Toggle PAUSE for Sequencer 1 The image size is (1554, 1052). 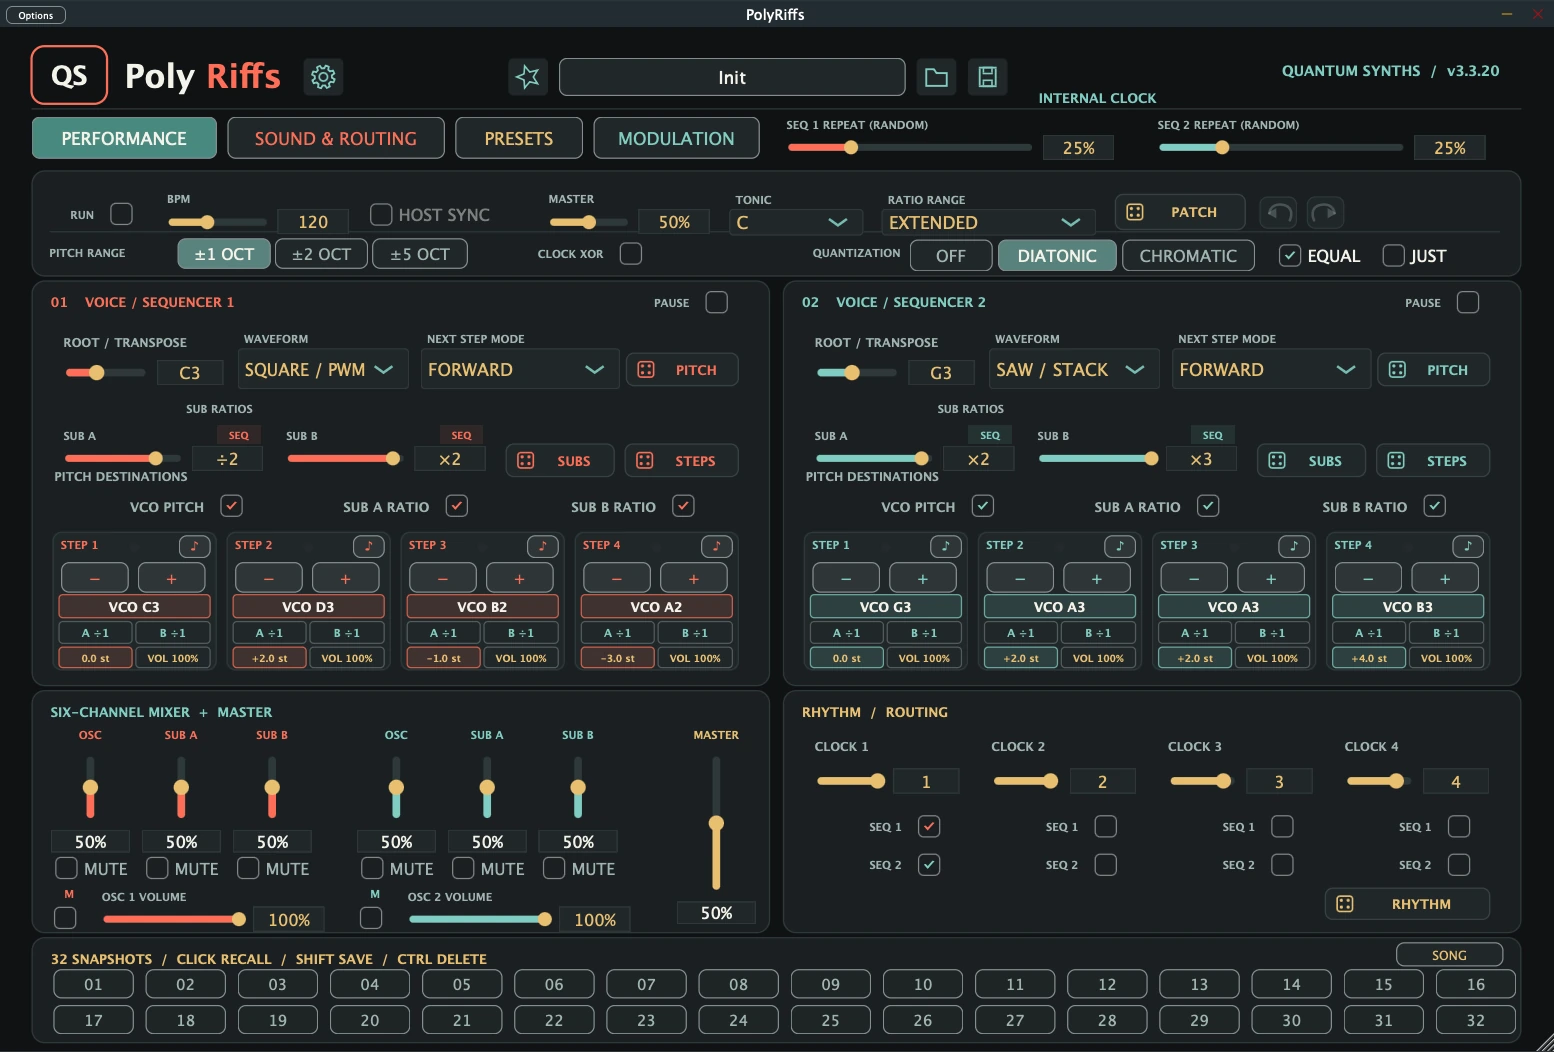(717, 302)
